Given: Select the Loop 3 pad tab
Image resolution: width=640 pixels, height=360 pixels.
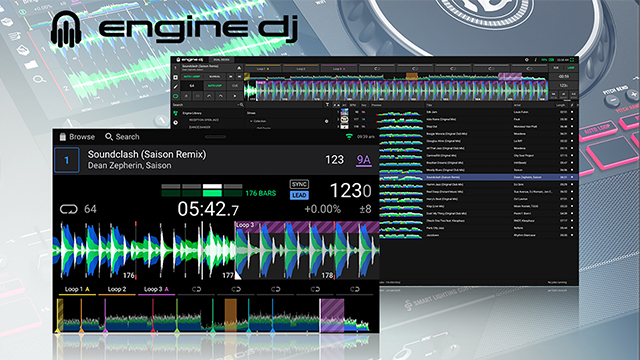Looking at the screenshot, I should (x=156, y=289).
